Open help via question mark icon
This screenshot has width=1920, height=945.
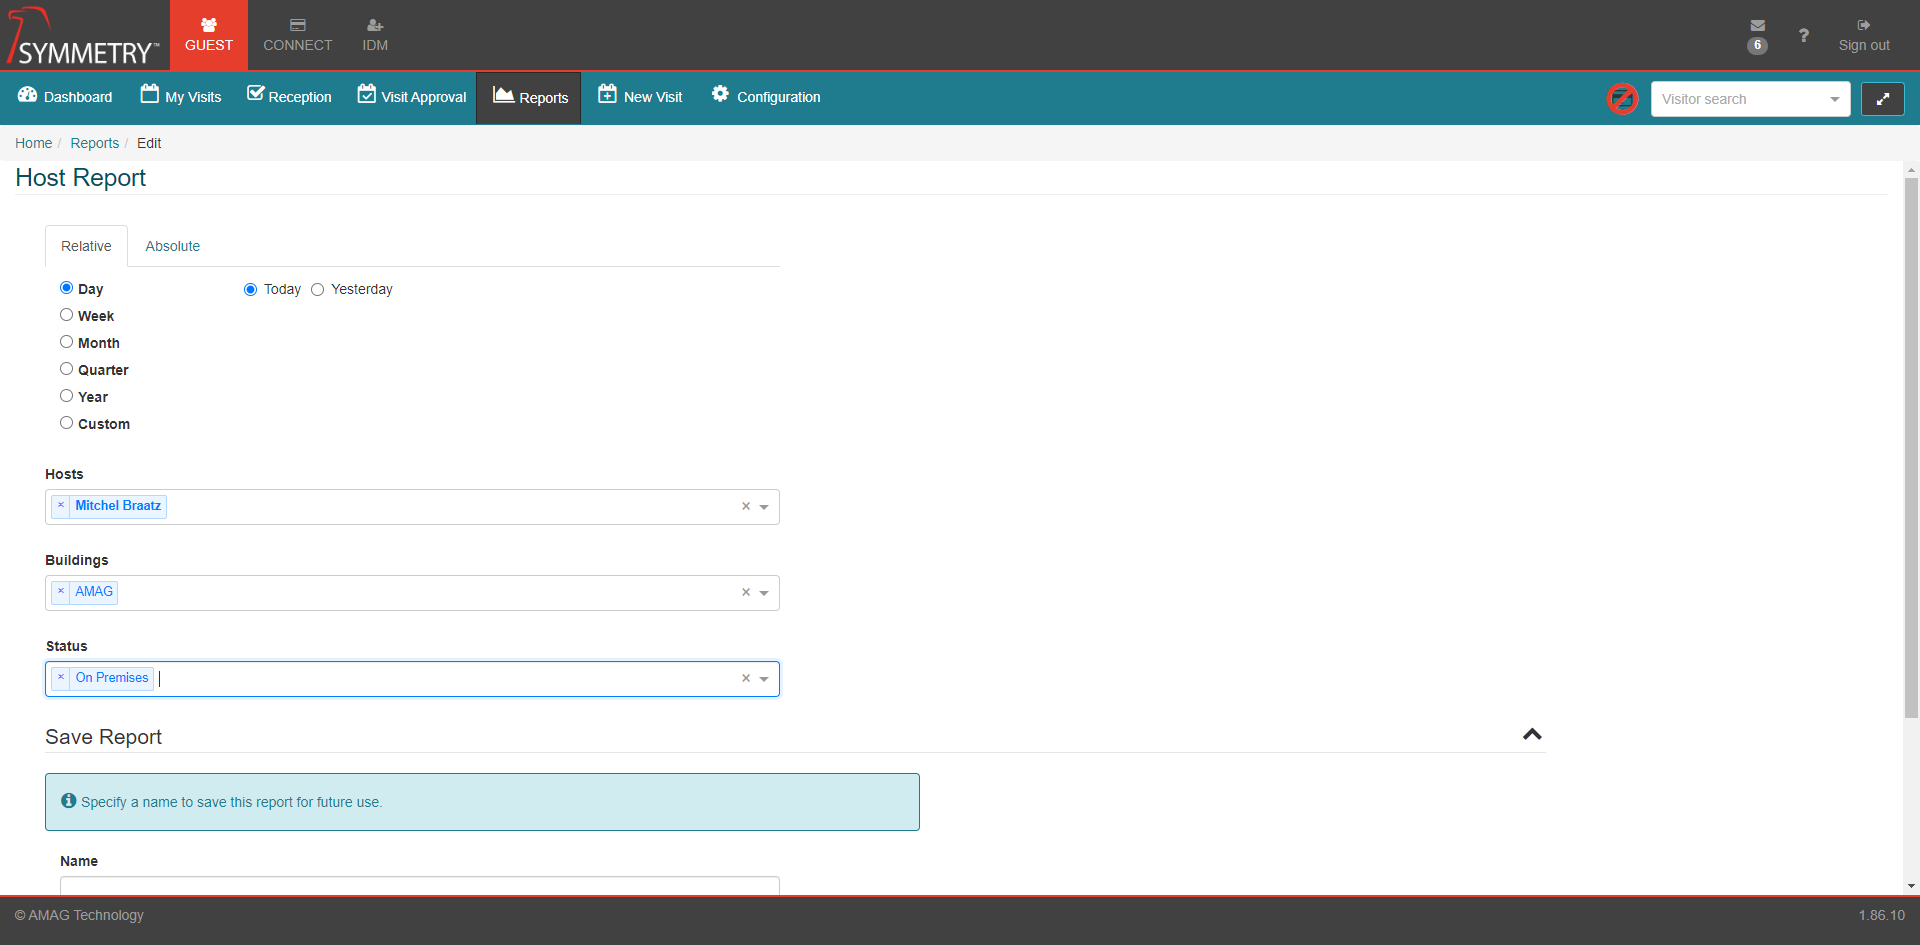point(1803,36)
